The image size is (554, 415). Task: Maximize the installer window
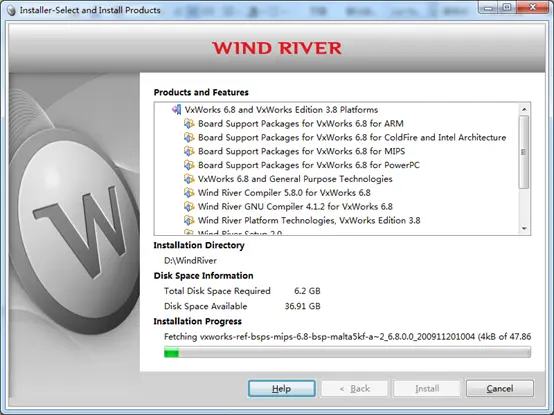[x=507, y=7]
